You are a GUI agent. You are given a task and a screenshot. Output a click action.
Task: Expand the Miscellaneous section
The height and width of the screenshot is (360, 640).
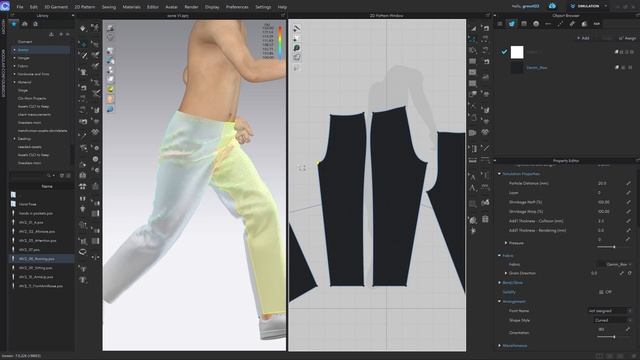click(x=499, y=345)
